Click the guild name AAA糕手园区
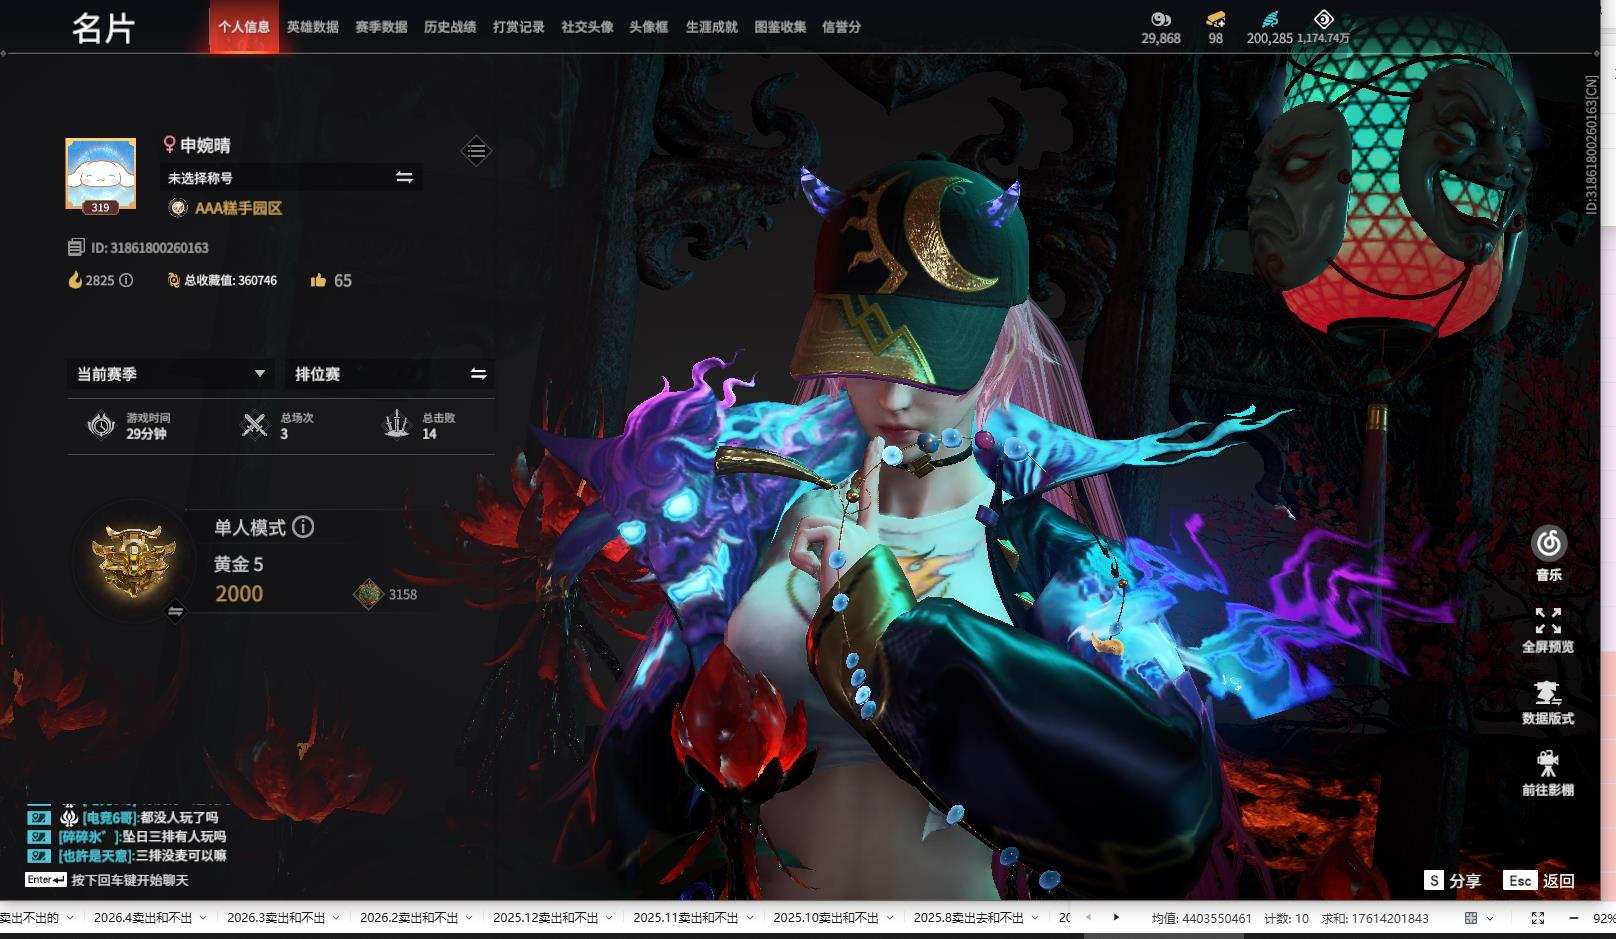This screenshot has height=939, width=1616. [x=238, y=208]
